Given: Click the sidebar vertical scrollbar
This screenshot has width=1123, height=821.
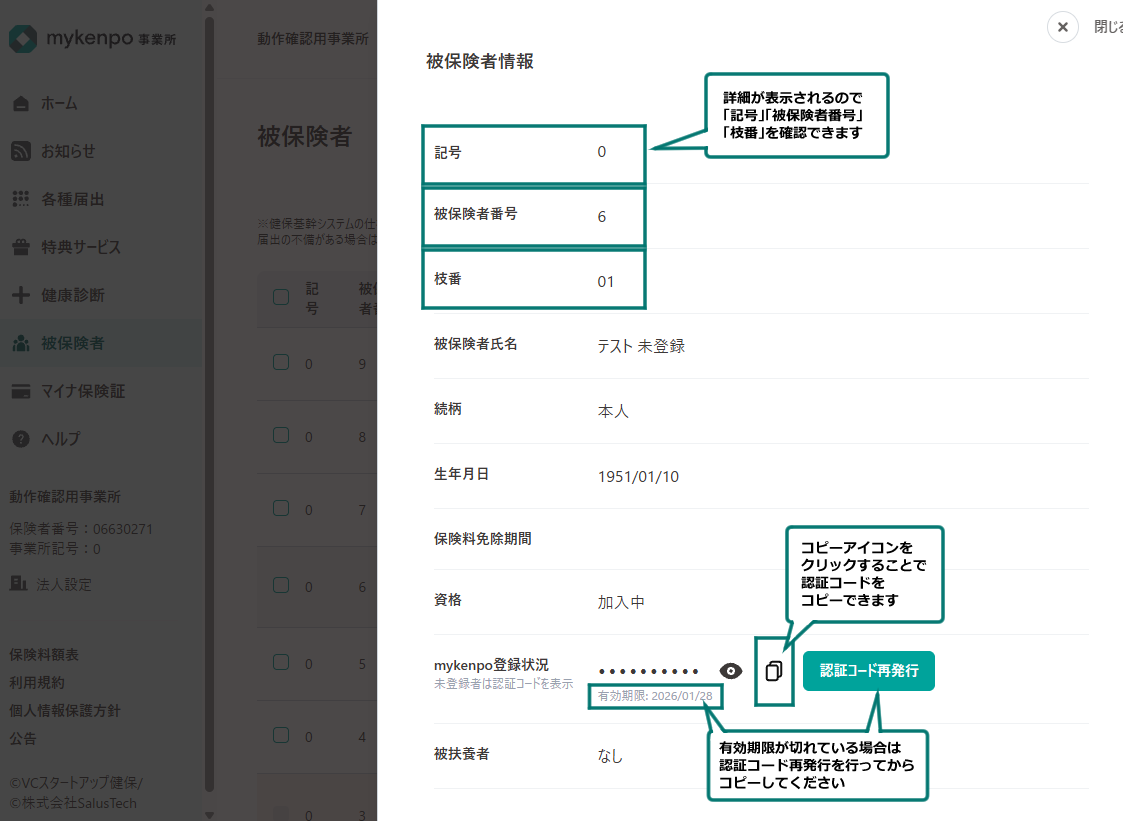Looking at the screenshot, I should click(209, 400).
